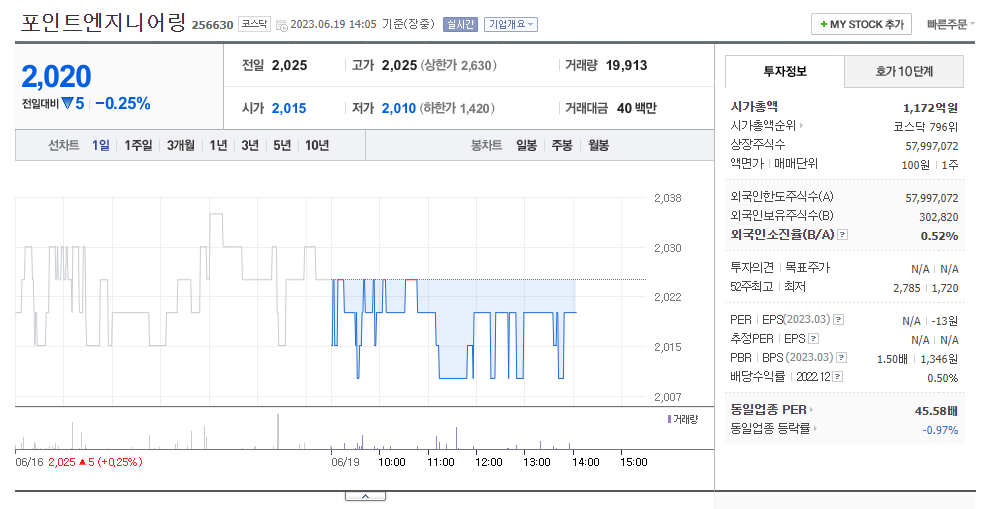Click the arrow icon next to 동일업종 등락률
Screen dimensions: 992x509
click(x=815, y=429)
